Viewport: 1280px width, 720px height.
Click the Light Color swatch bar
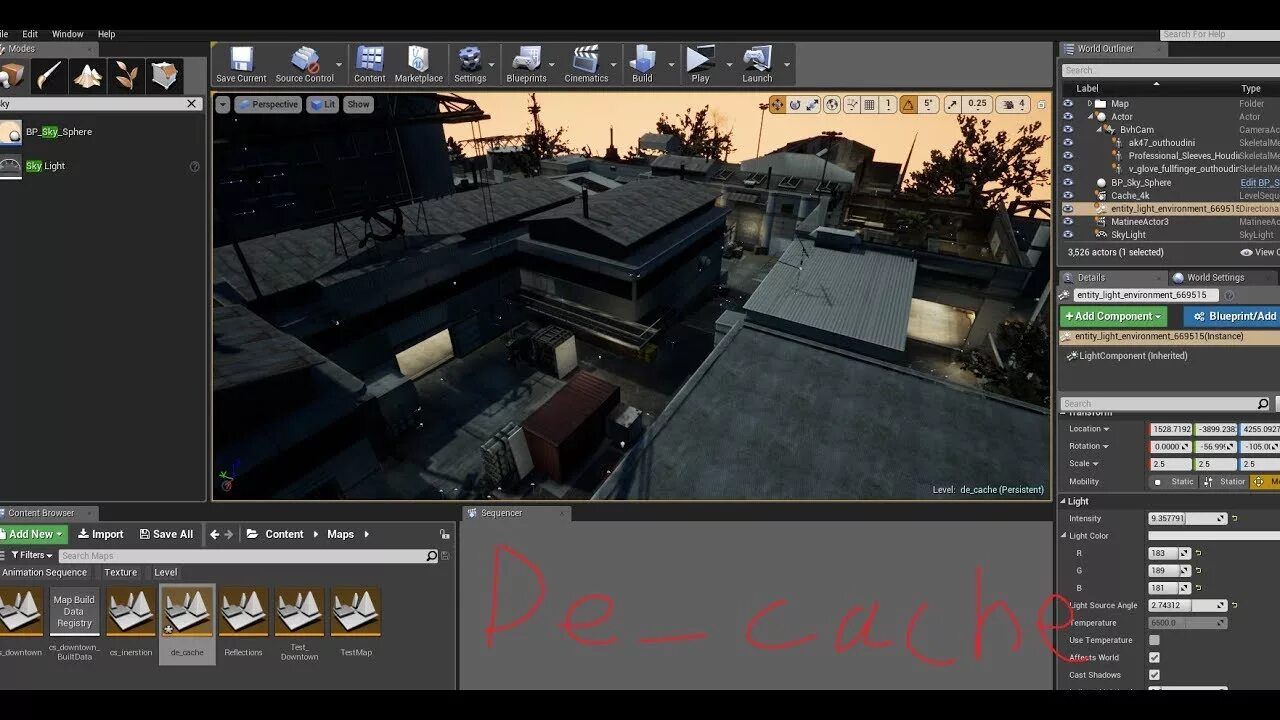pyautogui.click(x=1214, y=535)
